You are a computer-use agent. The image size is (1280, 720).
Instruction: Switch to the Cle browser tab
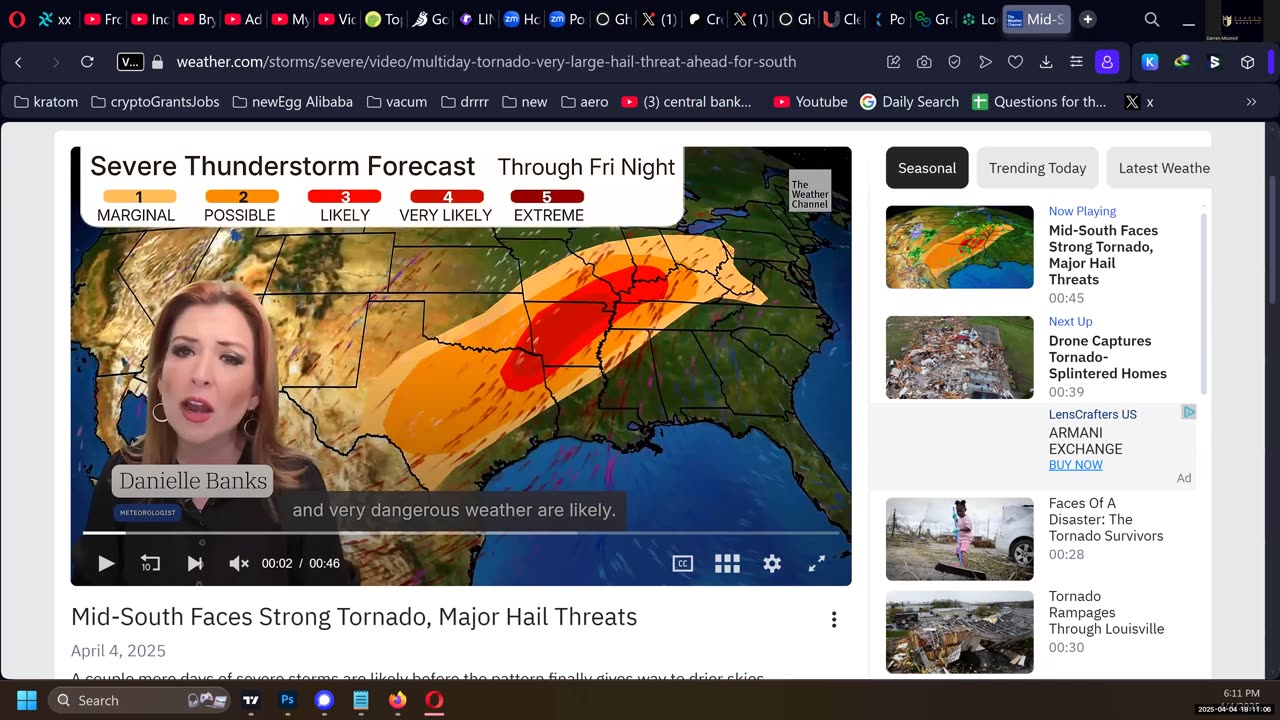843,19
